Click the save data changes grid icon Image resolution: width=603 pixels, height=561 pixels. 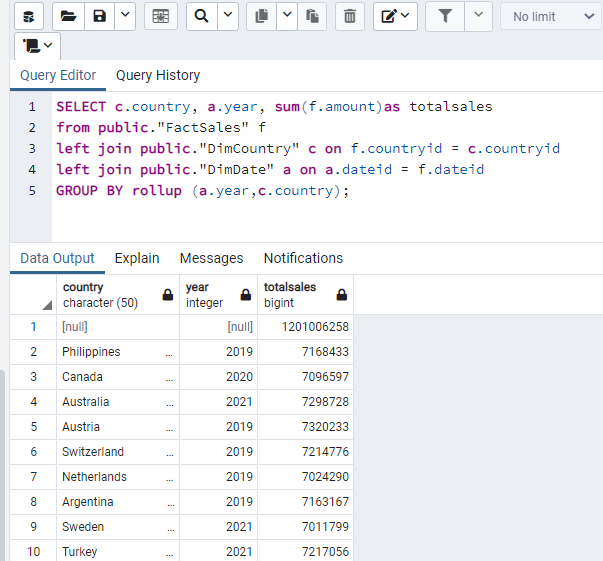click(x=161, y=16)
